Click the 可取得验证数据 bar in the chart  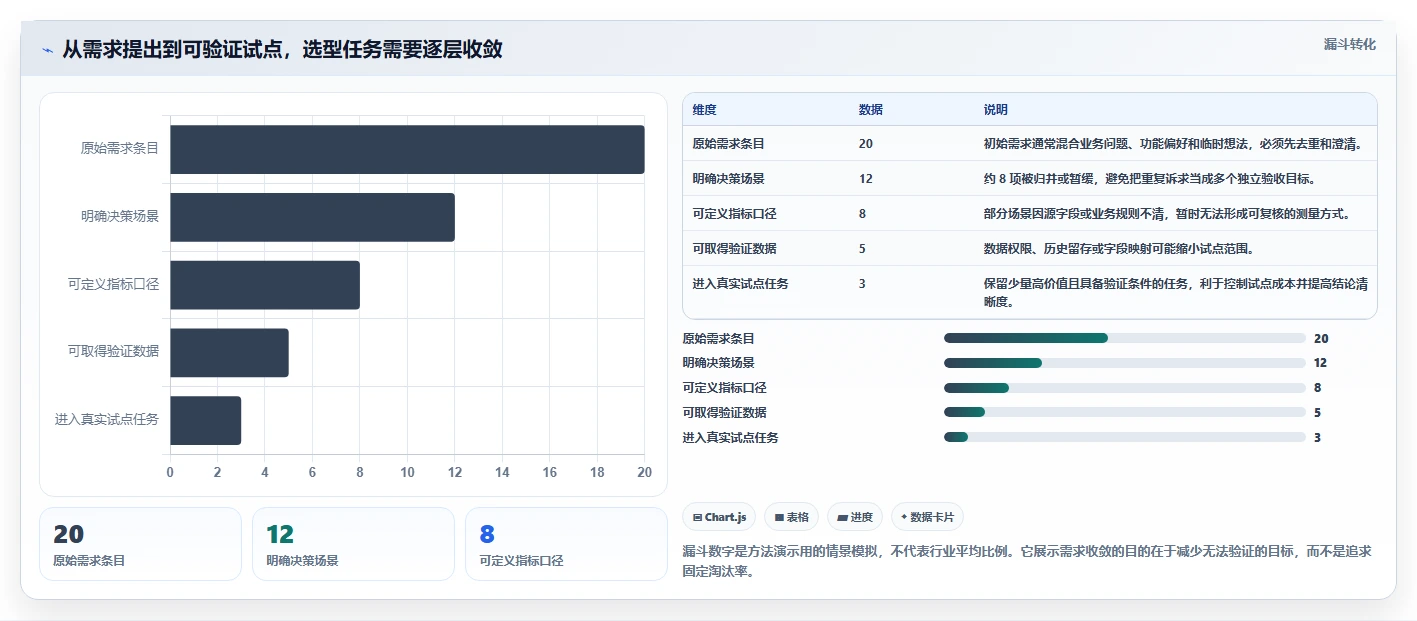tap(229, 353)
